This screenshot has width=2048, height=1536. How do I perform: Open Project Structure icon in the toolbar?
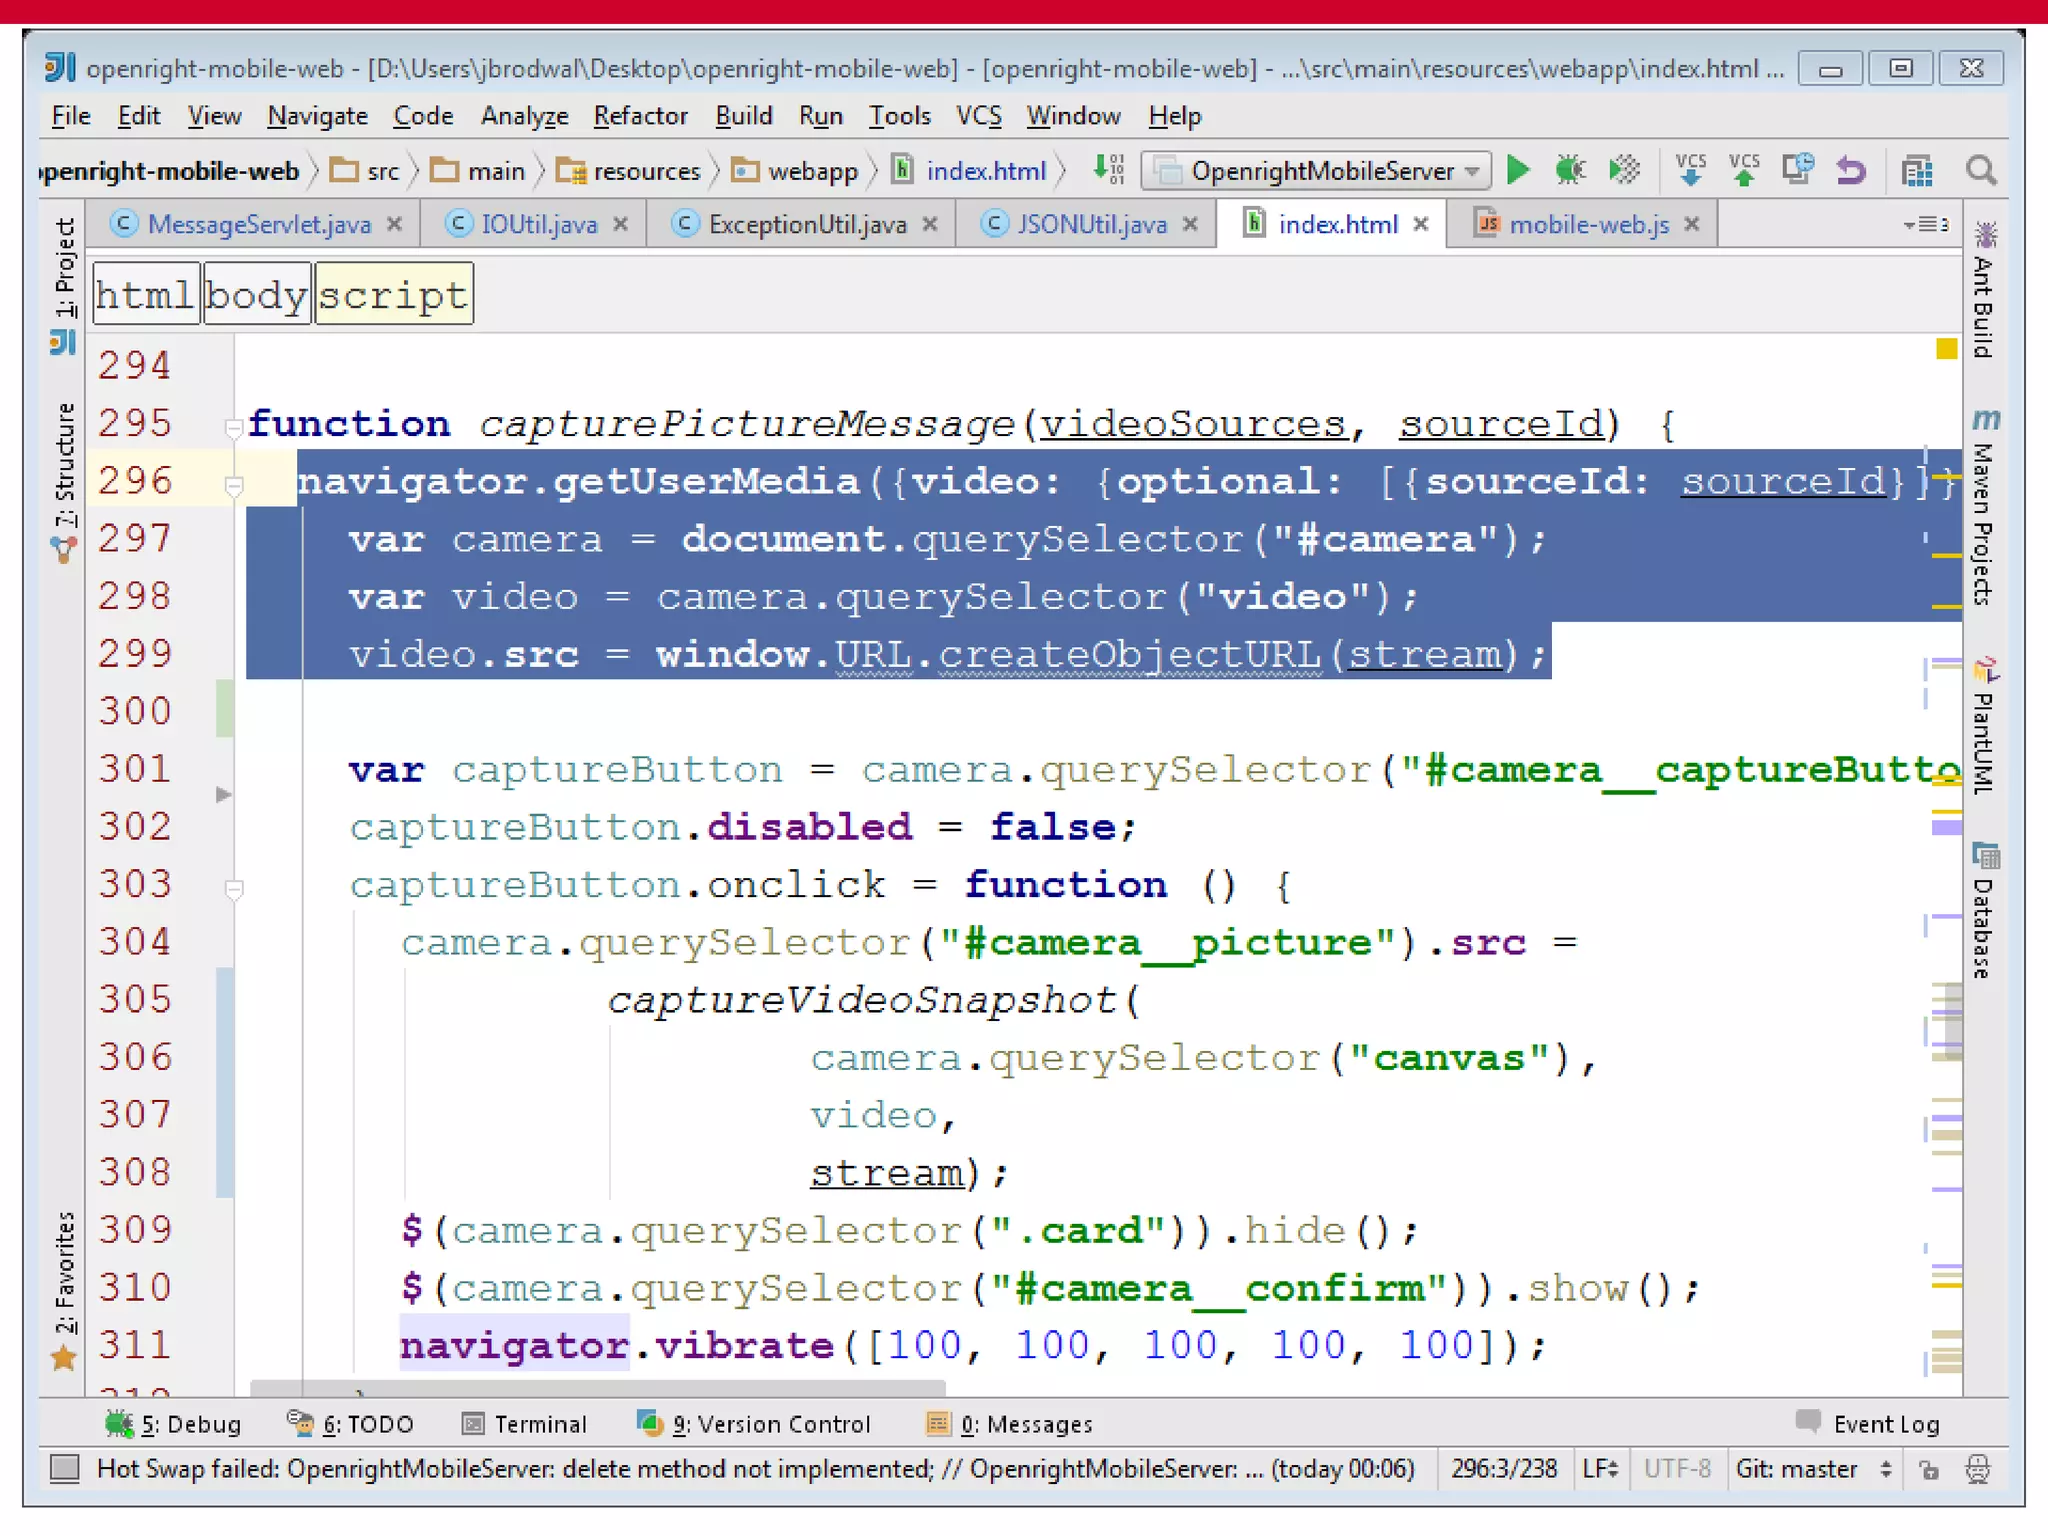click(1917, 171)
